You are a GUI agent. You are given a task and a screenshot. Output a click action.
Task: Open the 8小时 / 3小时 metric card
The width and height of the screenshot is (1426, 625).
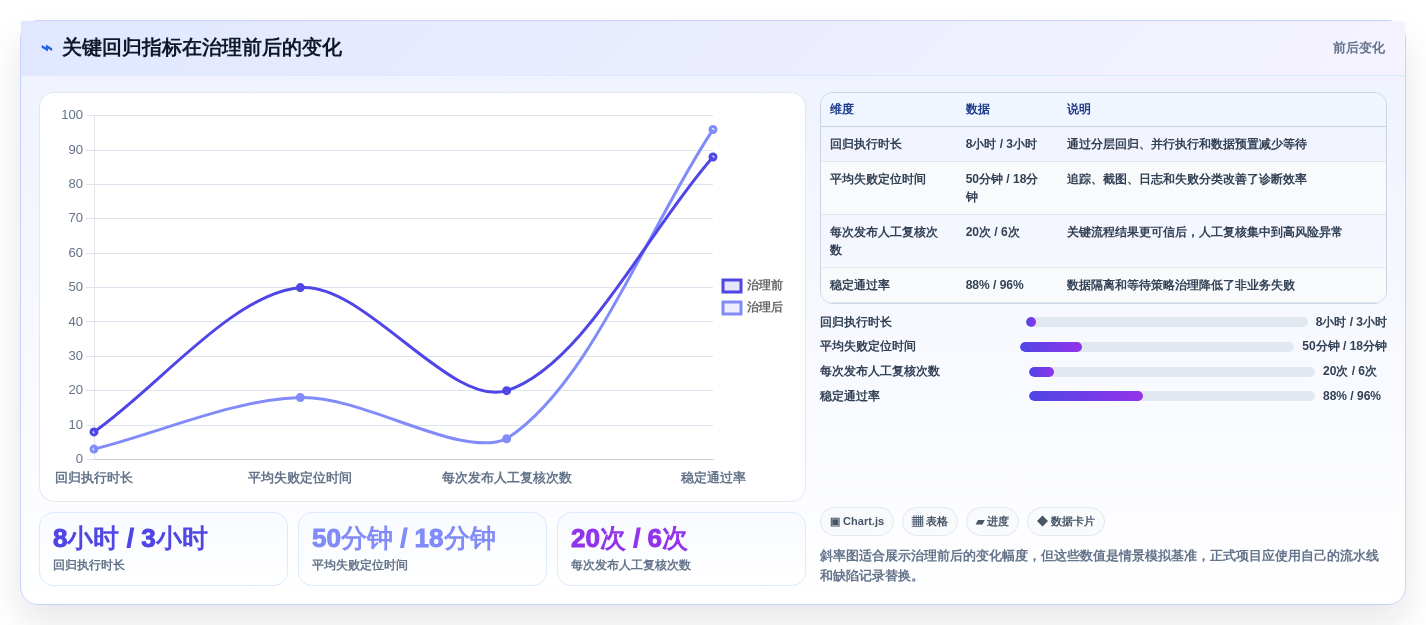coord(163,549)
